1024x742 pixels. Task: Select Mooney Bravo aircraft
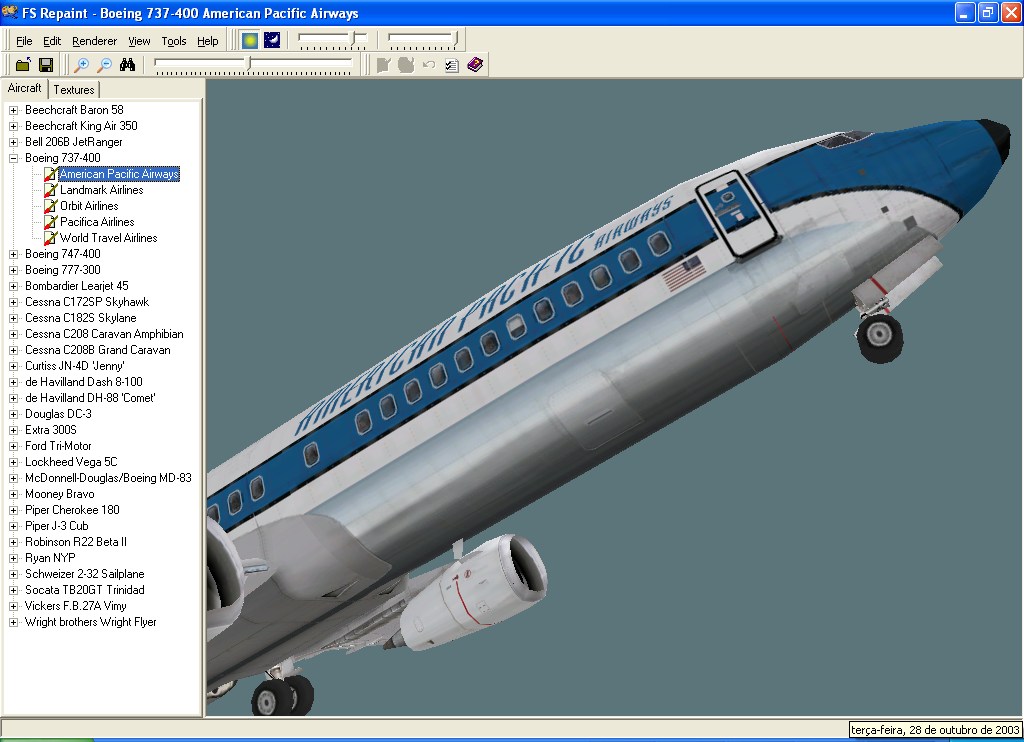click(x=59, y=494)
